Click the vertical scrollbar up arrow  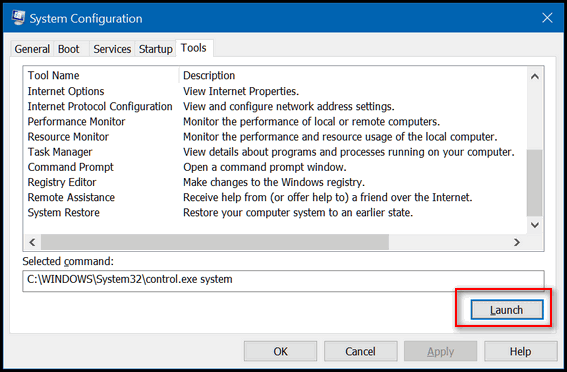pos(535,76)
